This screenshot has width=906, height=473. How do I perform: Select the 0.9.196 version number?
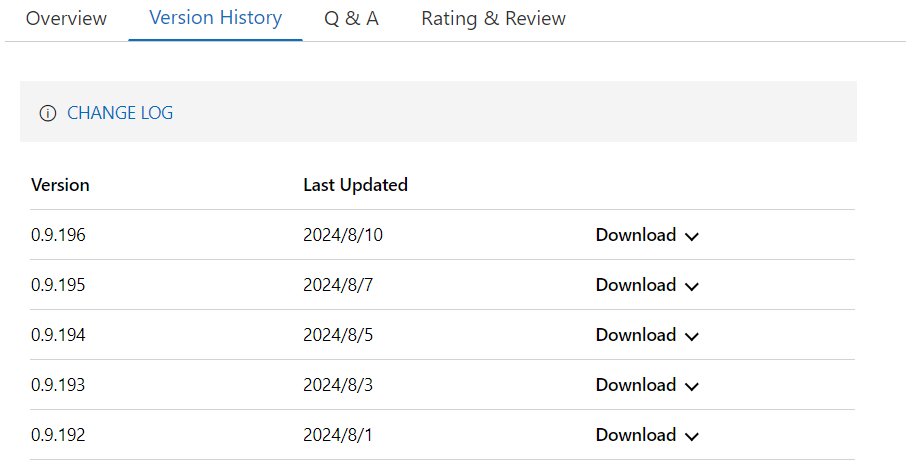coord(58,236)
